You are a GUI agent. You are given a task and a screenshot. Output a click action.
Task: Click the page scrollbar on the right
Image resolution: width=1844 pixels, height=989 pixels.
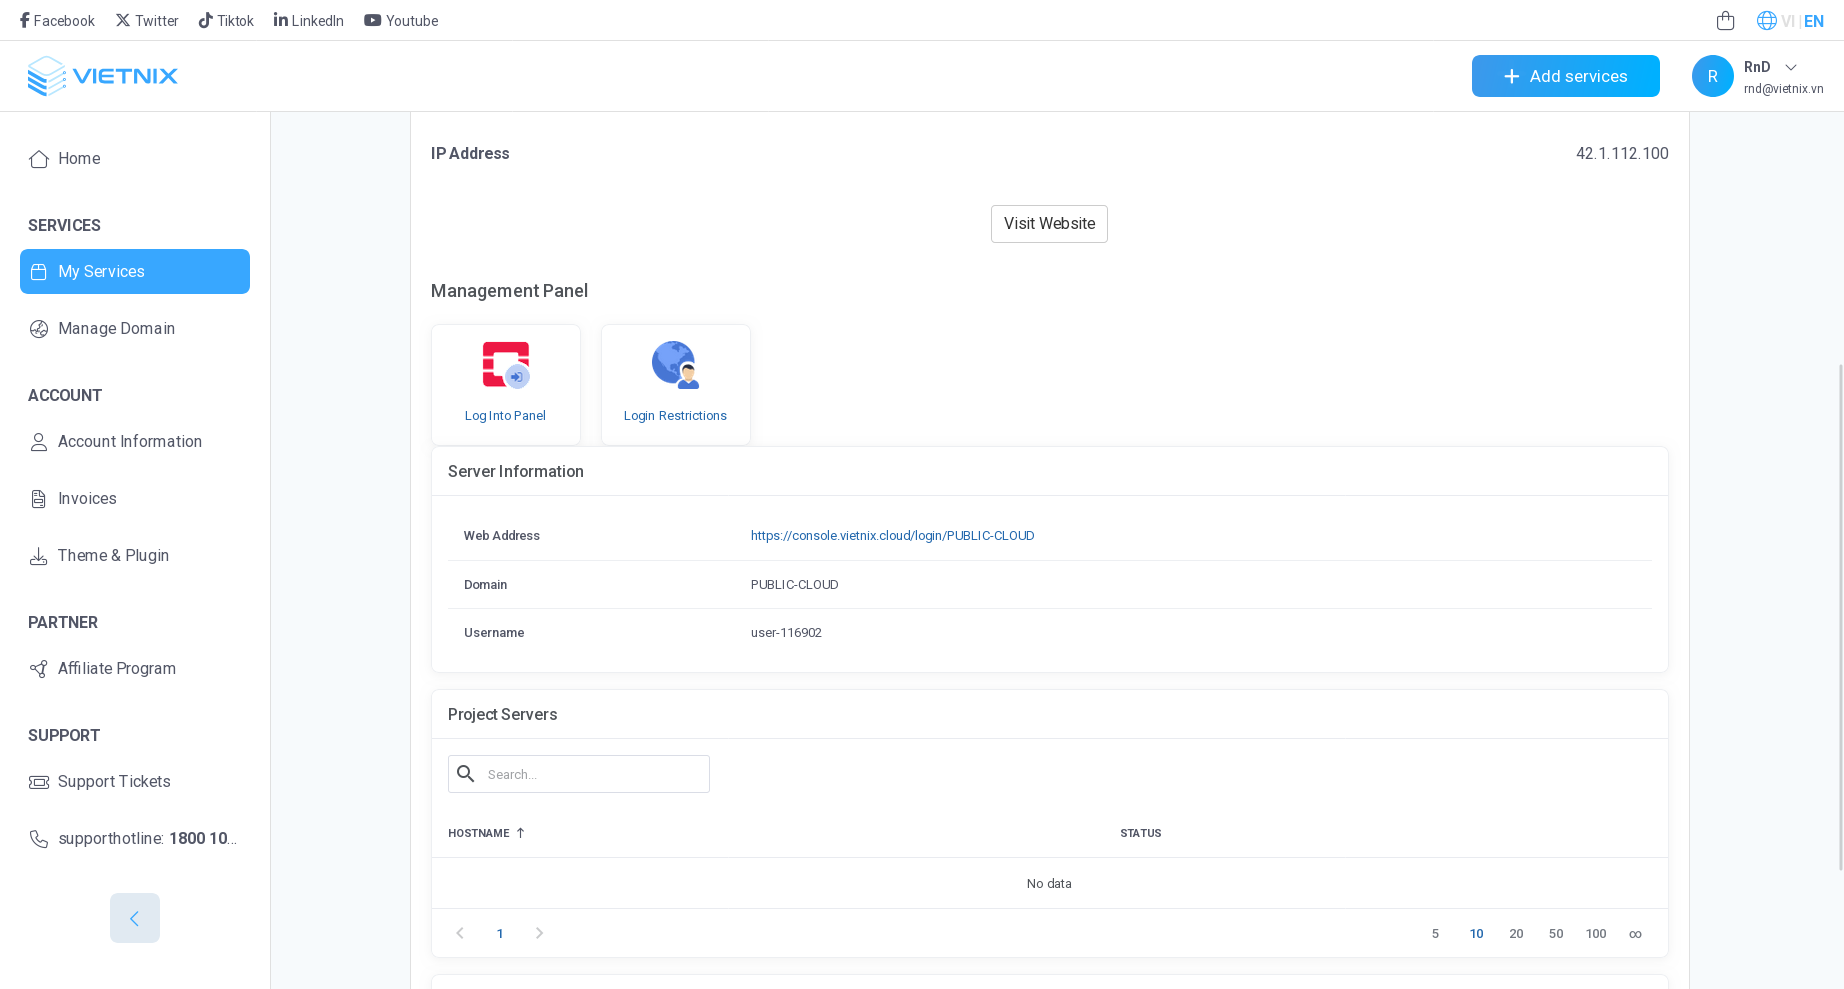tap(1840, 600)
